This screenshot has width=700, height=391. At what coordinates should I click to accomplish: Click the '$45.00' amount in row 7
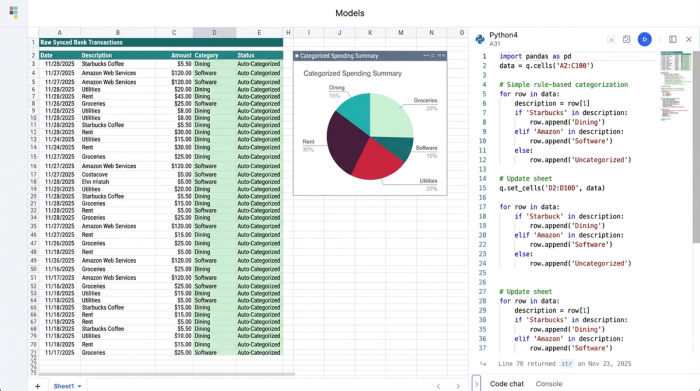(x=183, y=96)
